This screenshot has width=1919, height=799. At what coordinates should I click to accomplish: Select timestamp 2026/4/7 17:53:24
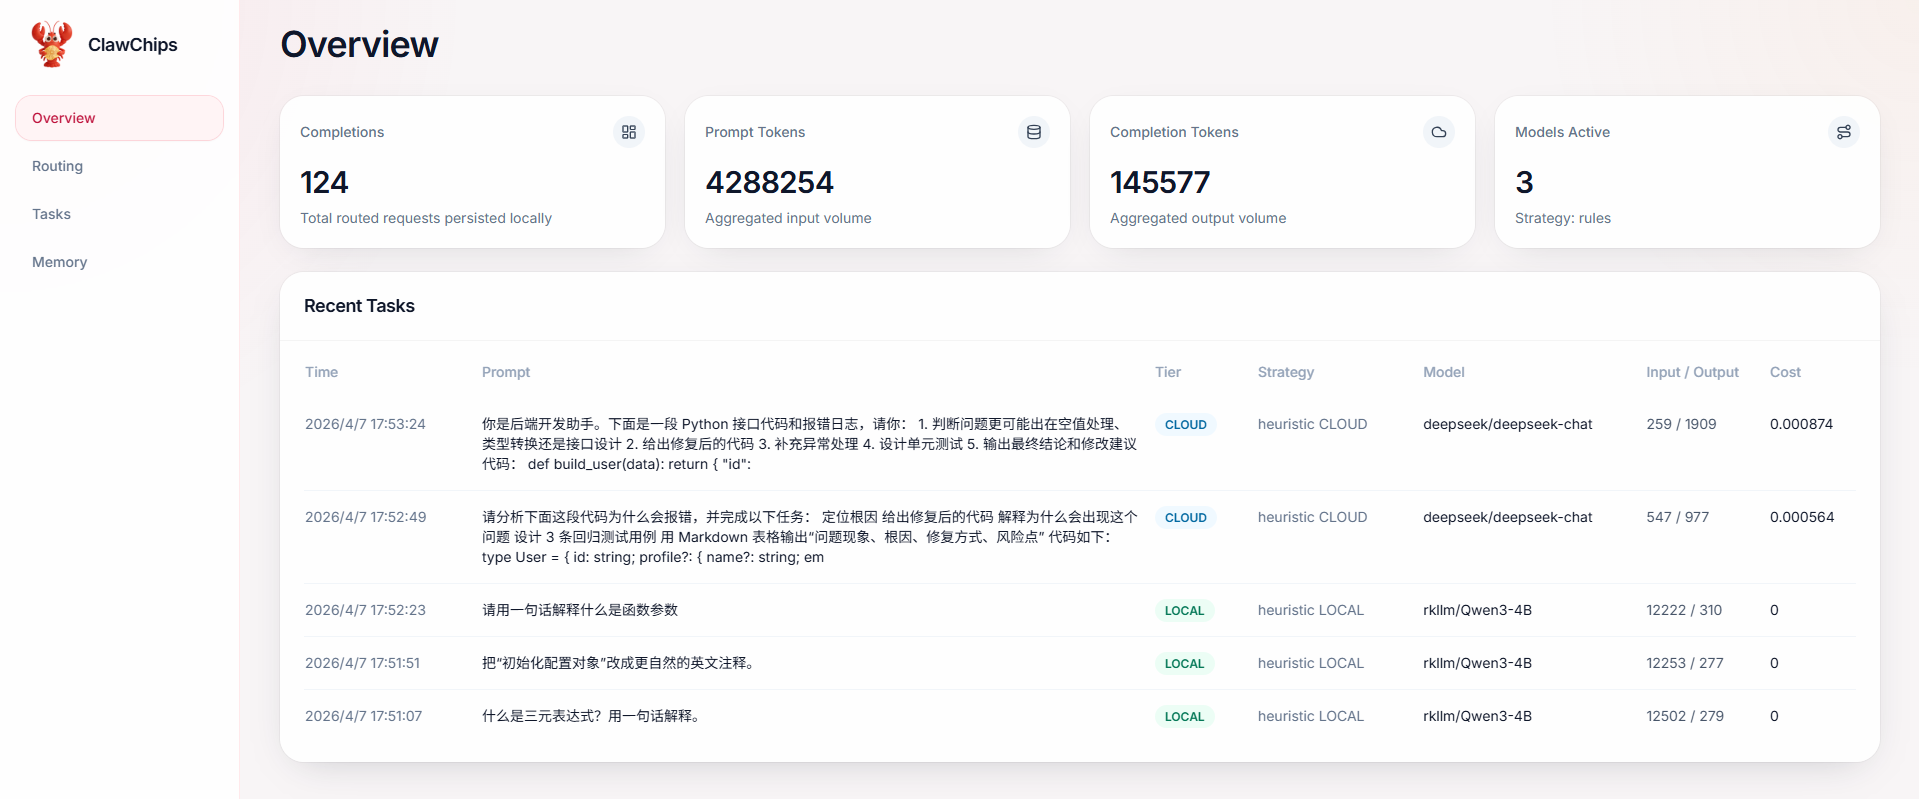tap(365, 424)
